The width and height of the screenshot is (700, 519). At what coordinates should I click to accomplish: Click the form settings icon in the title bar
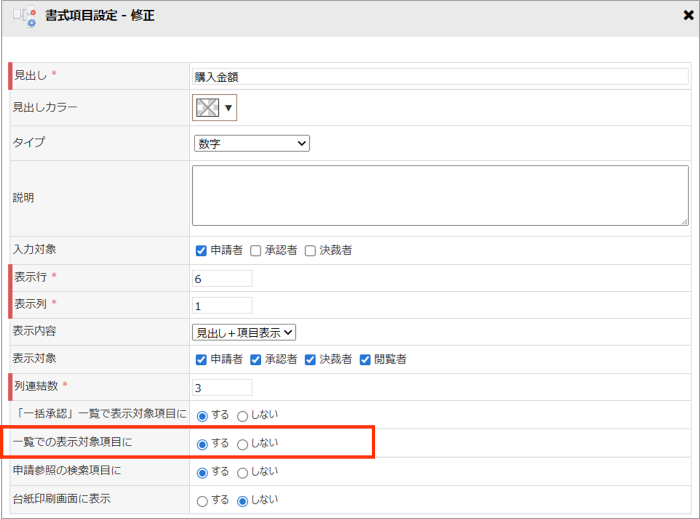(x=24, y=17)
